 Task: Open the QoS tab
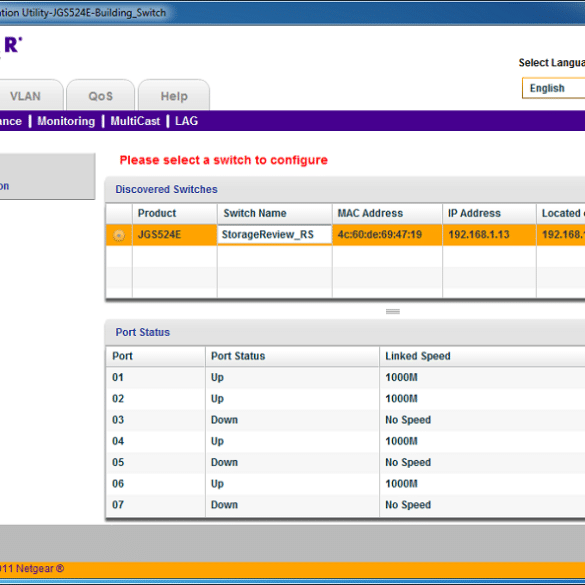100,95
